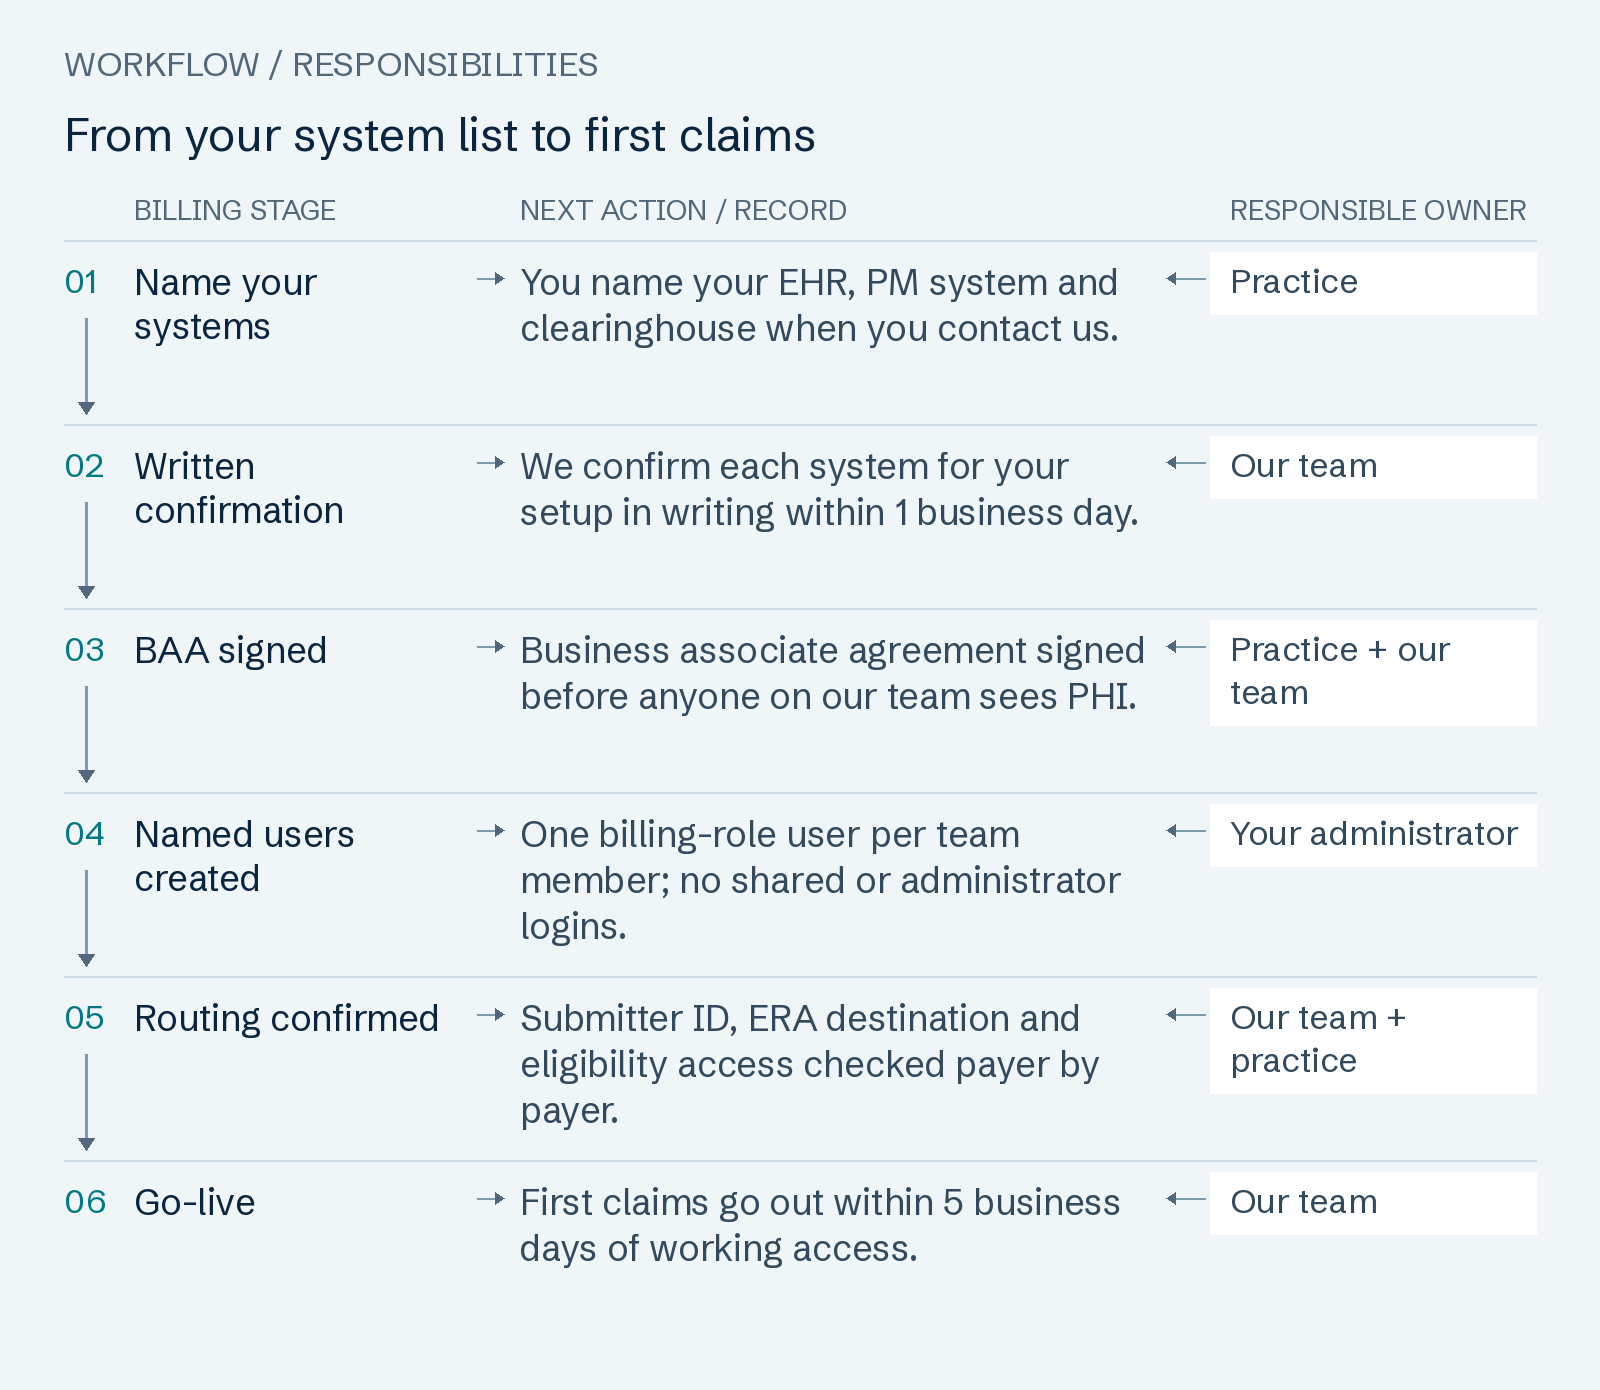Viewport: 1600px width, 1390px height.
Task: Click the right arrow before 'Business associate agreement'
Action: pos(491,647)
